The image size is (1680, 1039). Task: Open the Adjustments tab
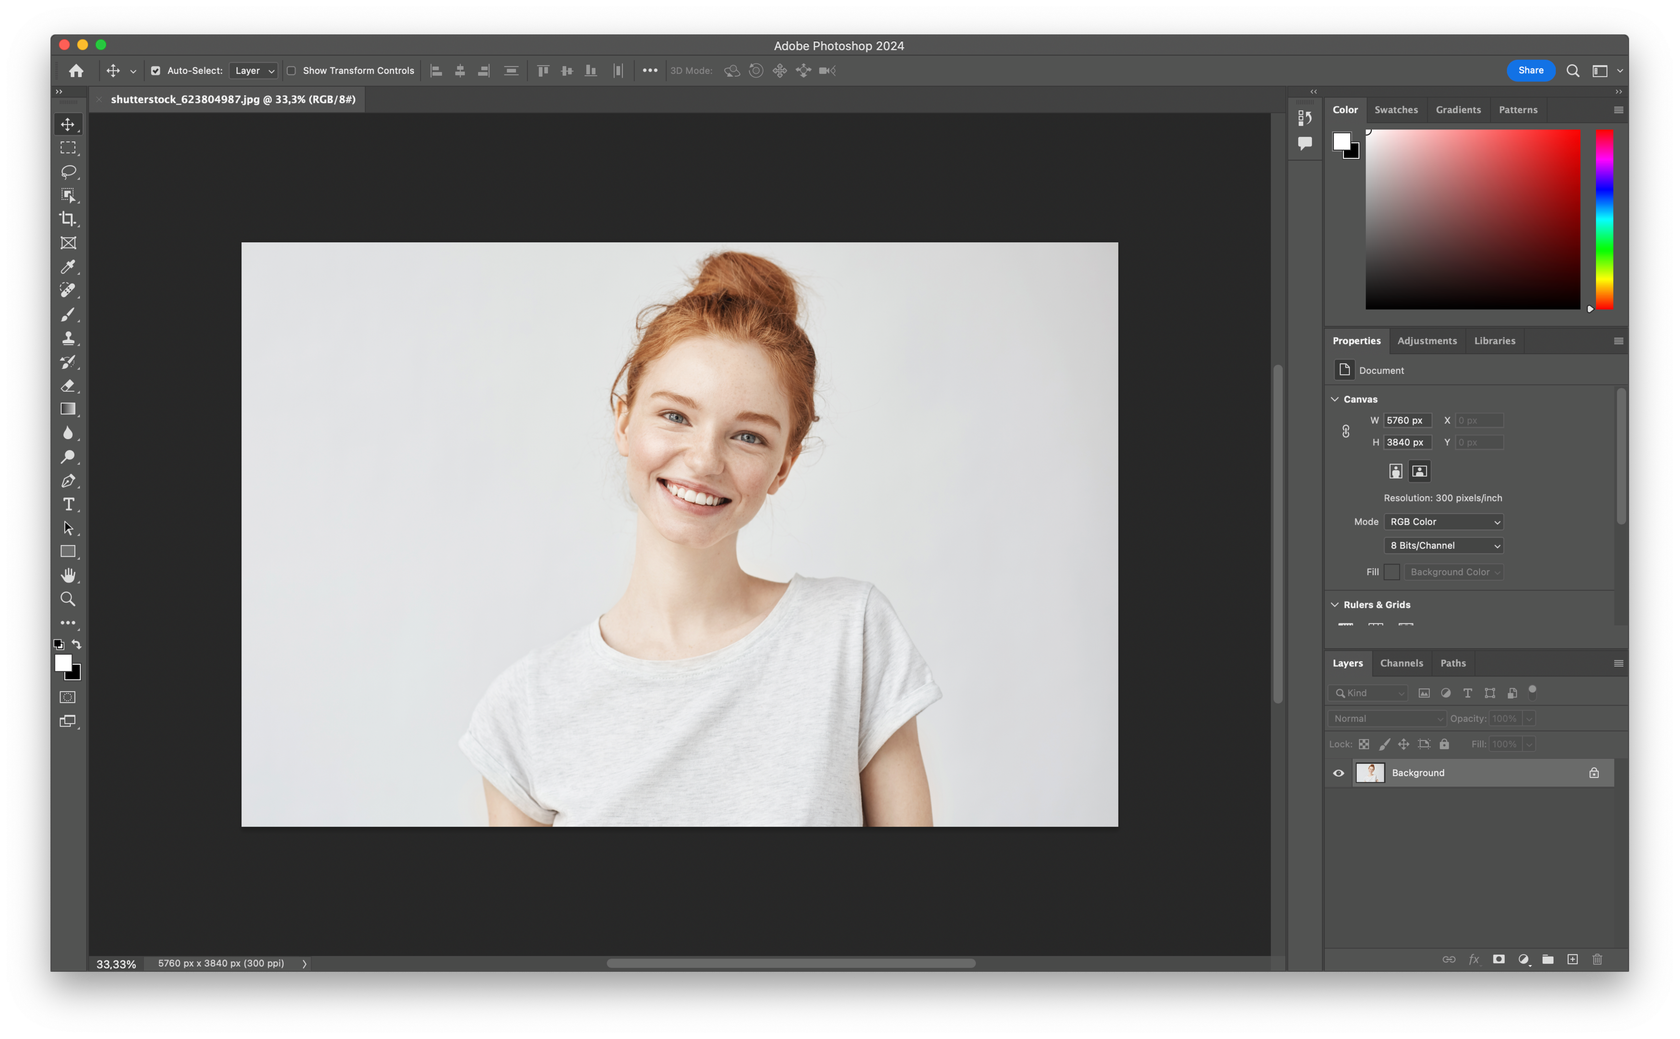pyautogui.click(x=1427, y=340)
